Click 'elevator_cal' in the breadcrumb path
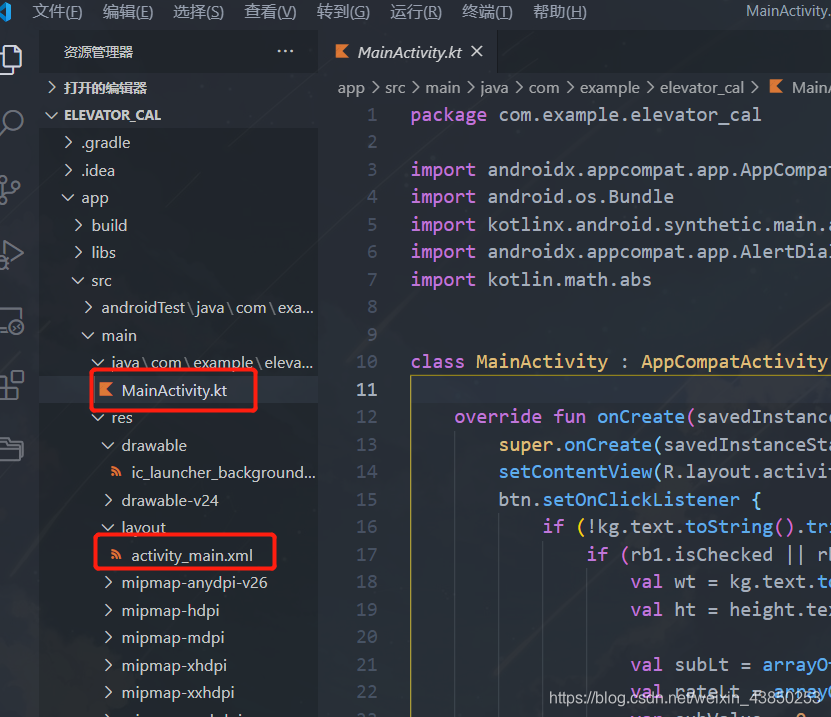 coord(702,87)
